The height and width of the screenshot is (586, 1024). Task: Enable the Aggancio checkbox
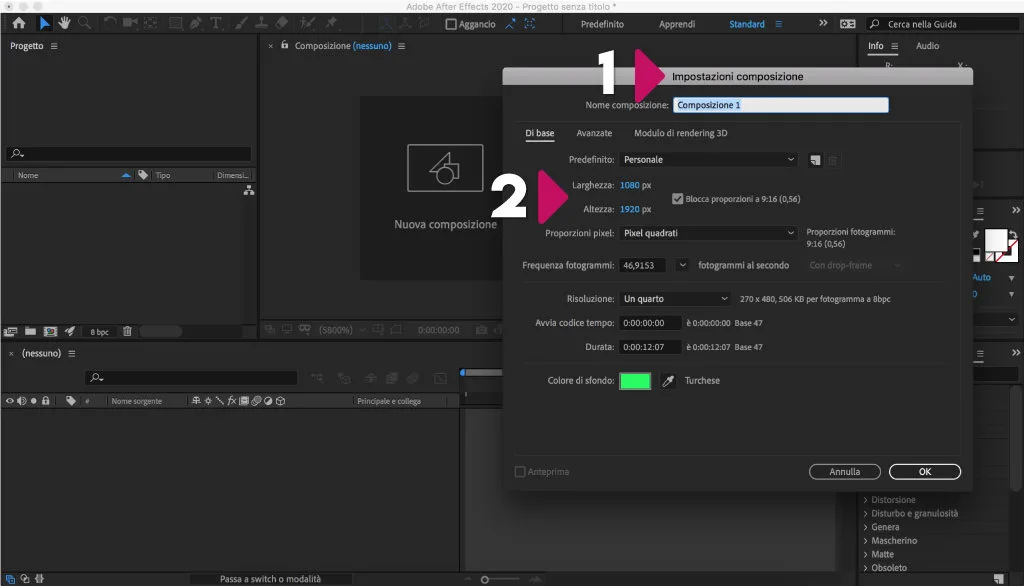point(451,24)
